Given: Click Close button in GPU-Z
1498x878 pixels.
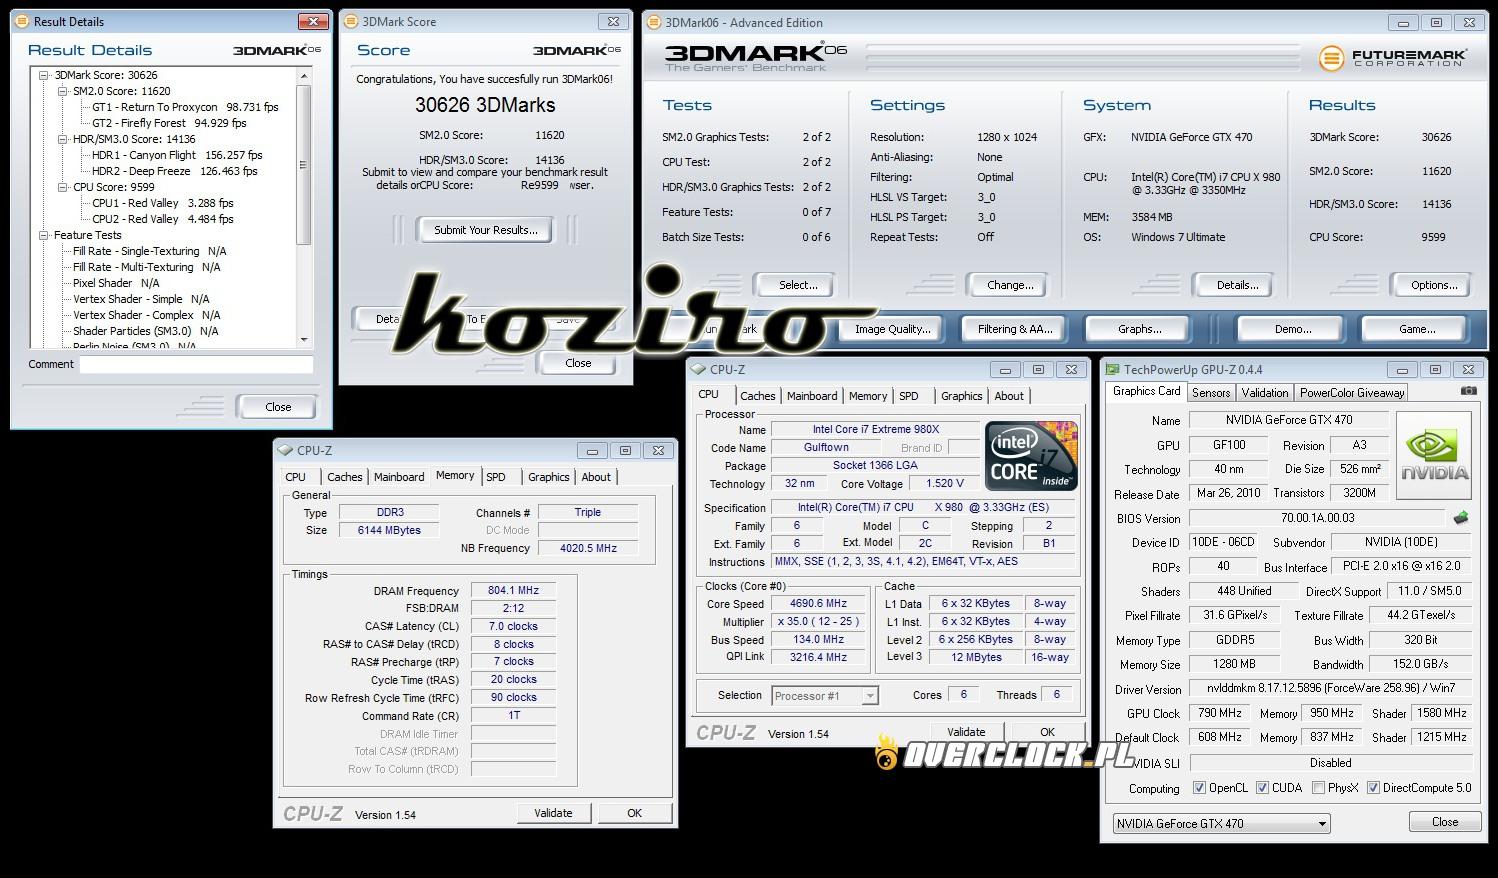Looking at the screenshot, I should coord(1445,822).
